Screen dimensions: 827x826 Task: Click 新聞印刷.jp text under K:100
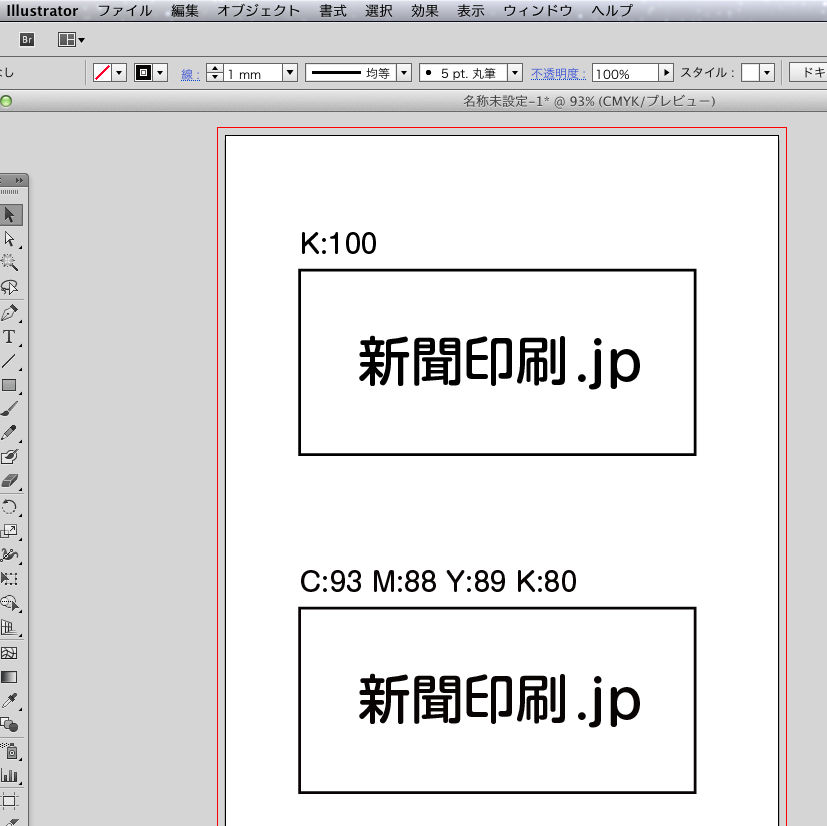click(499, 362)
